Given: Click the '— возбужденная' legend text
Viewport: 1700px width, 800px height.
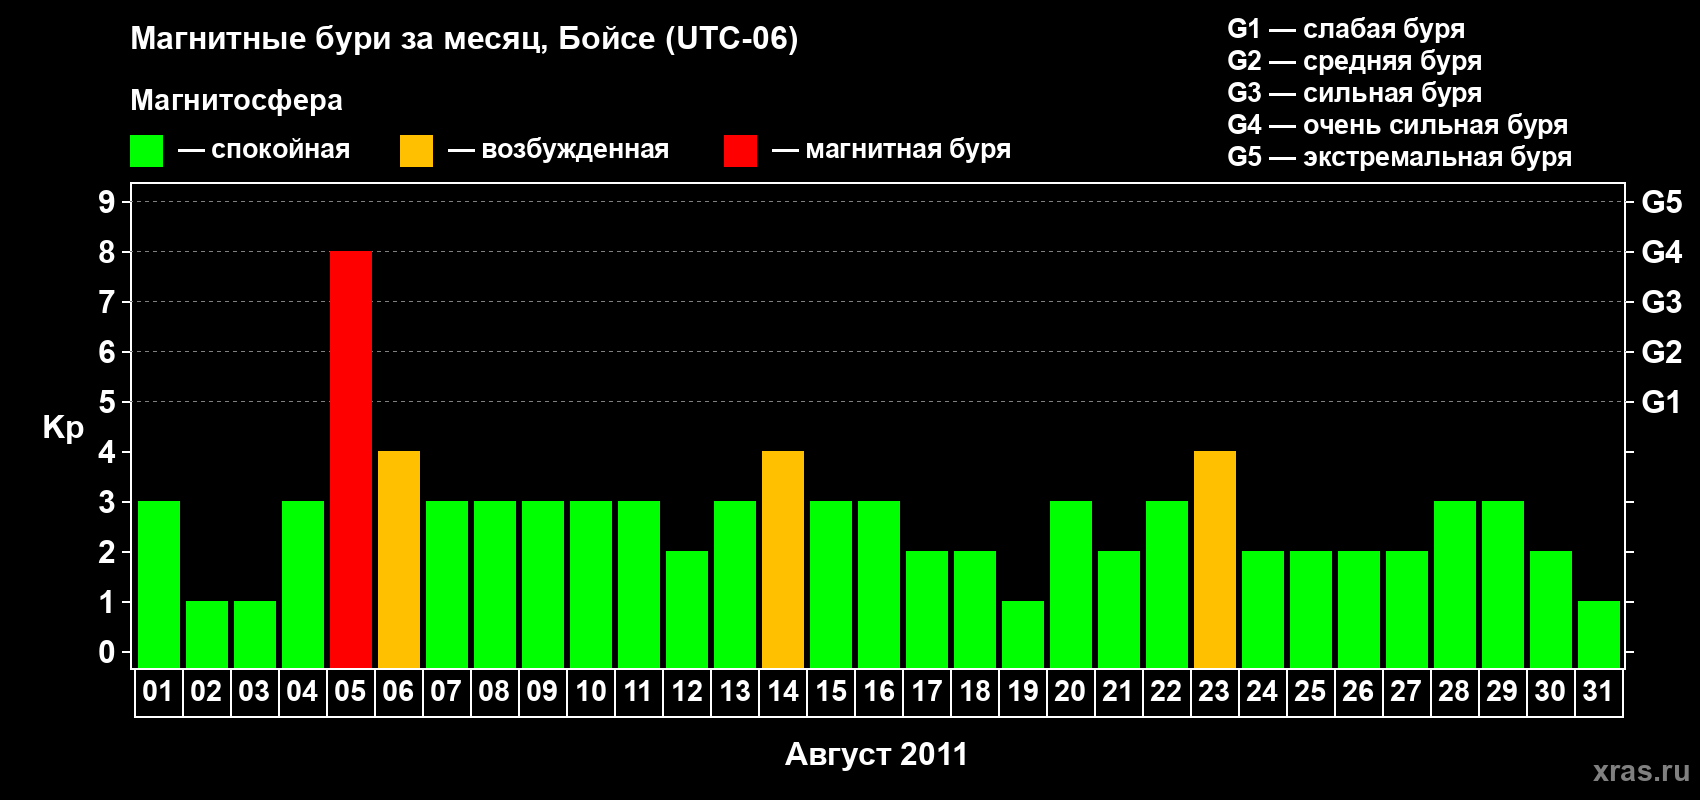Looking at the screenshot, I should point(559,150).
